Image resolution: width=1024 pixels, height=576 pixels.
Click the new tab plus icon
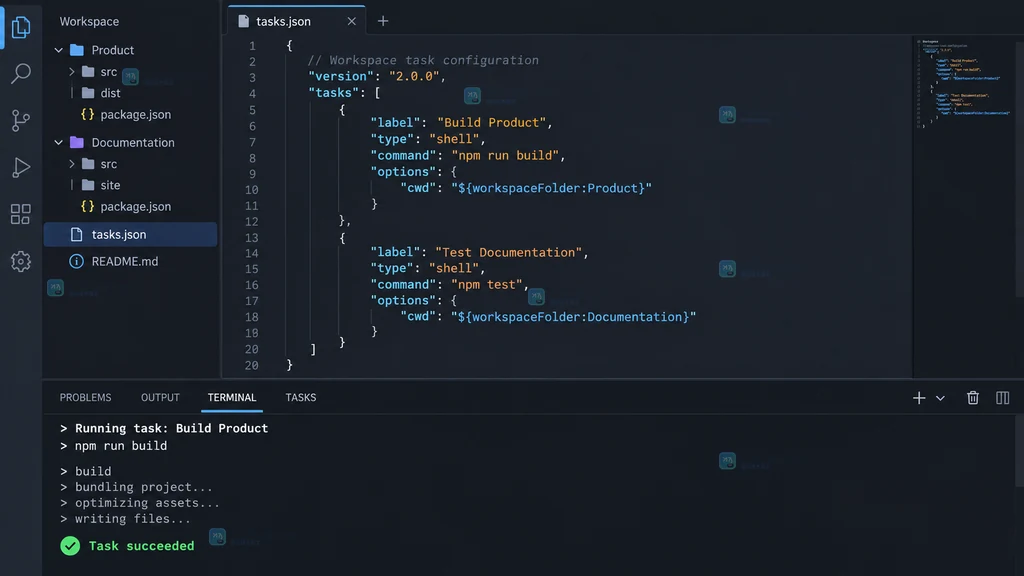coord(383,21)
